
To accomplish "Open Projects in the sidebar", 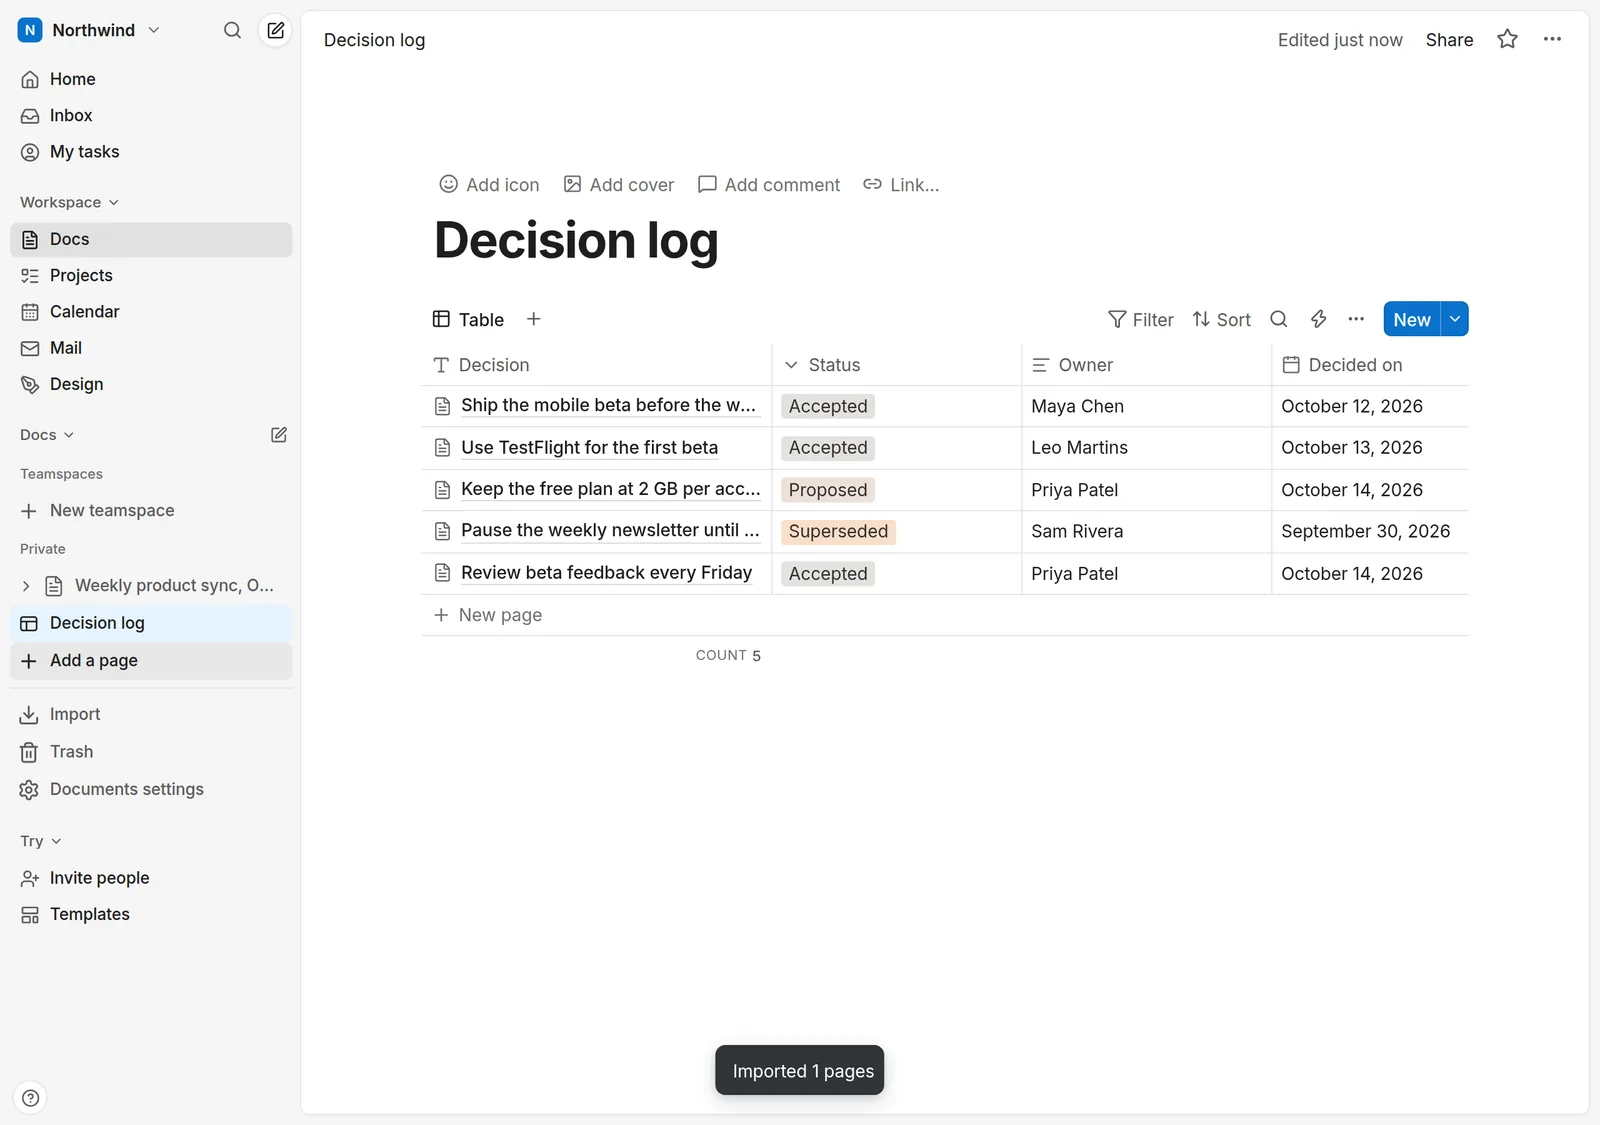I will [151, 275].
